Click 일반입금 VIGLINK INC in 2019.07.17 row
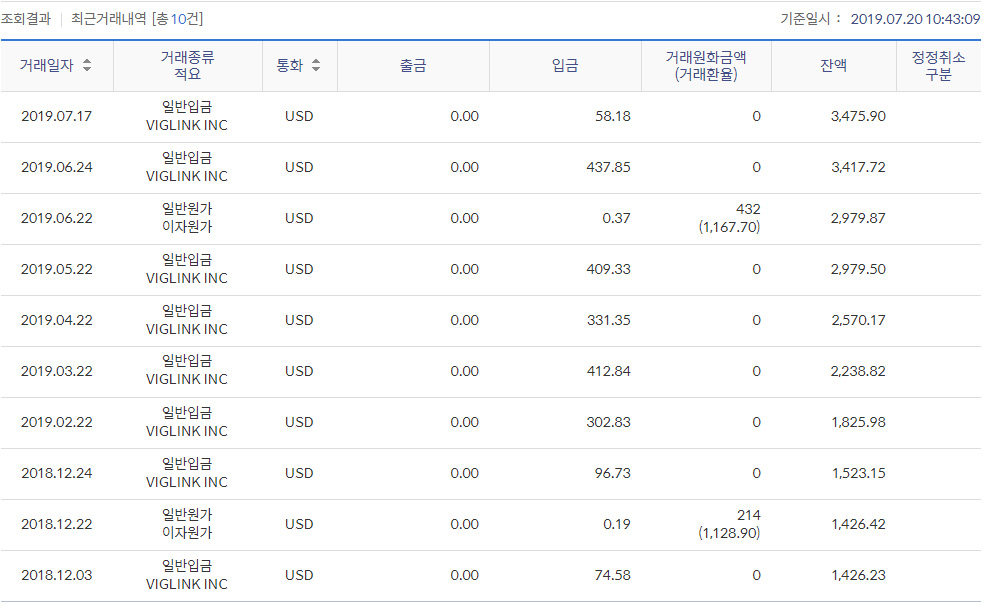The image size is (988, 605). 187,116
